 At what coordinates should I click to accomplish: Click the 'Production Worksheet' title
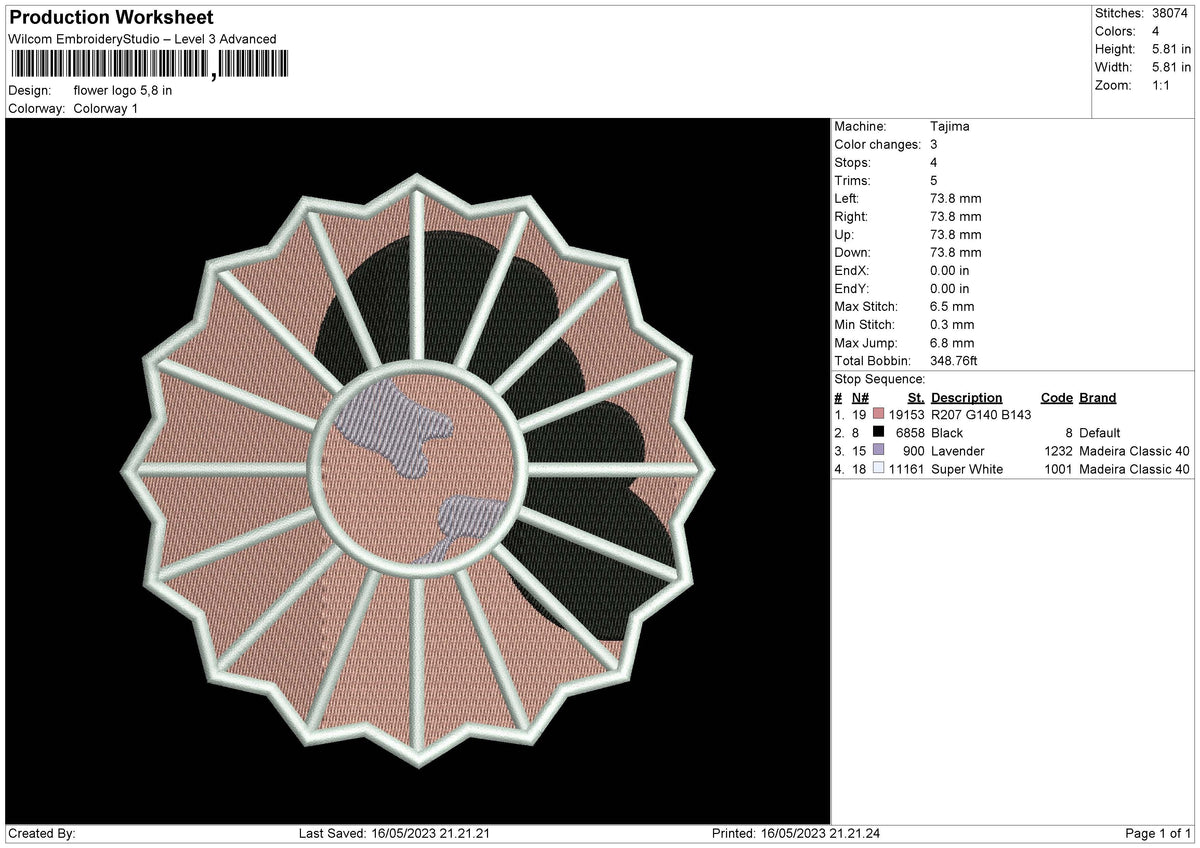coord(110,18)
